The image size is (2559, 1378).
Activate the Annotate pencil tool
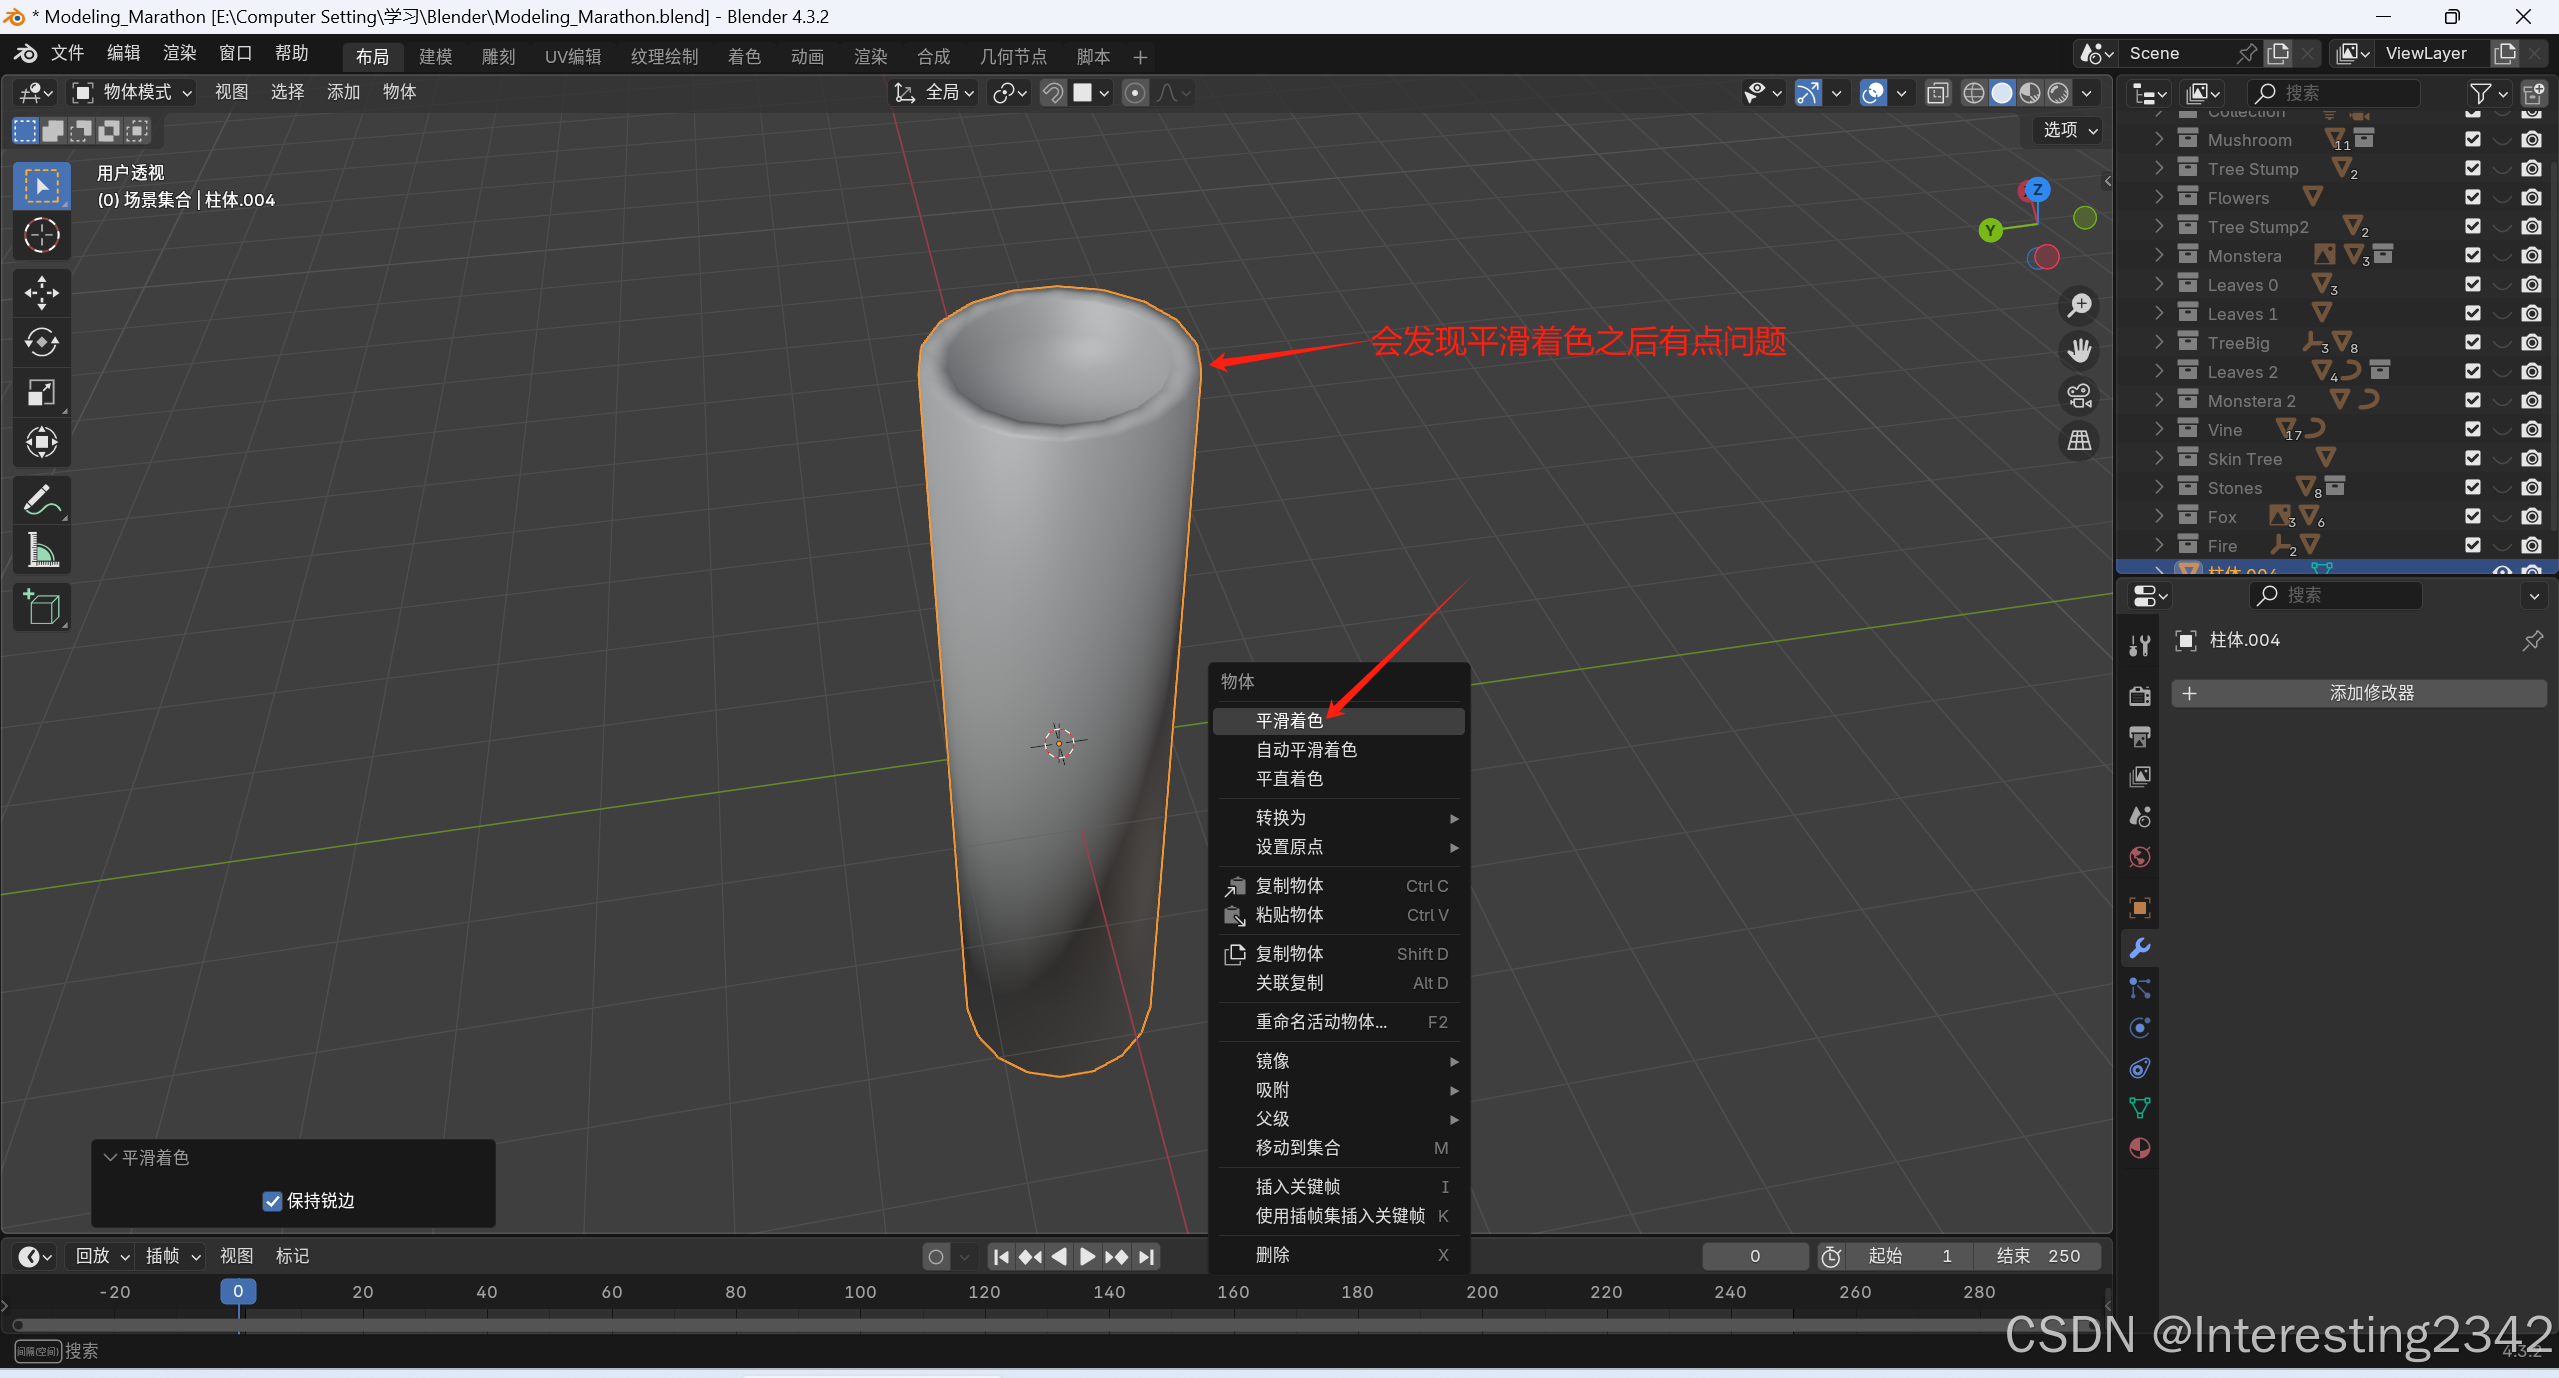click(x=41, y=500)
